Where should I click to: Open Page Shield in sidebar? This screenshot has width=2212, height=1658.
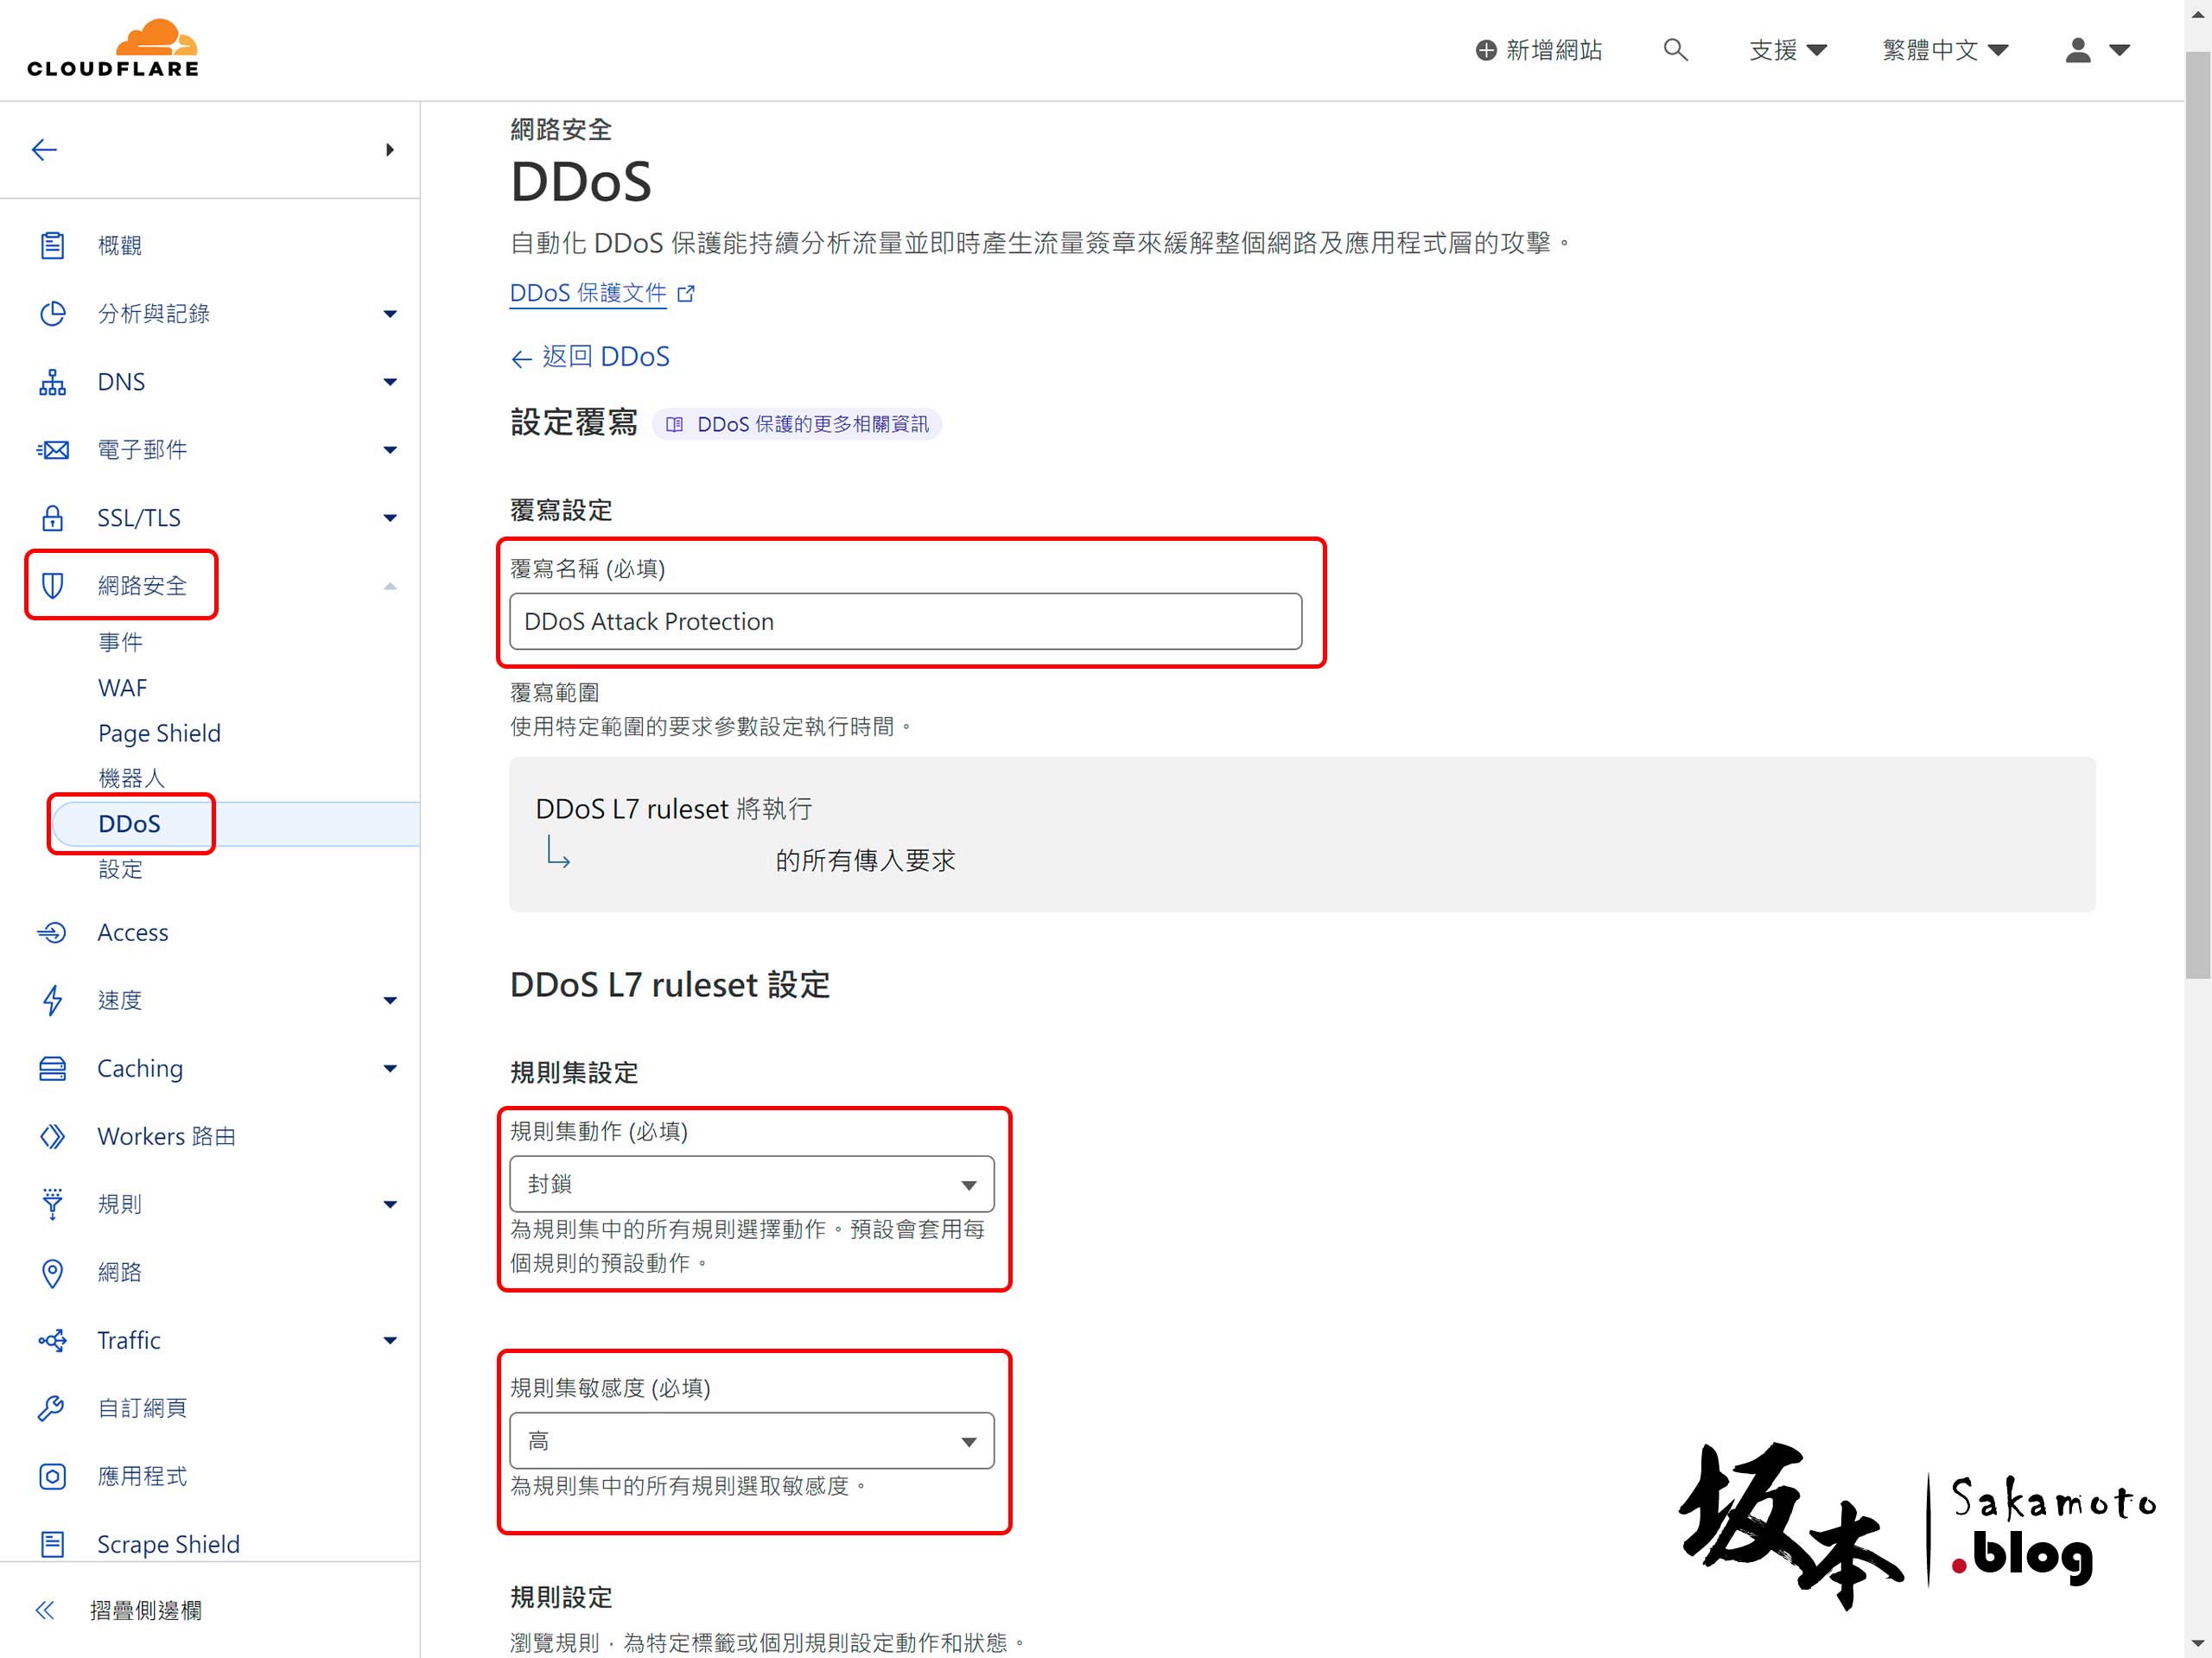[159, 733]
